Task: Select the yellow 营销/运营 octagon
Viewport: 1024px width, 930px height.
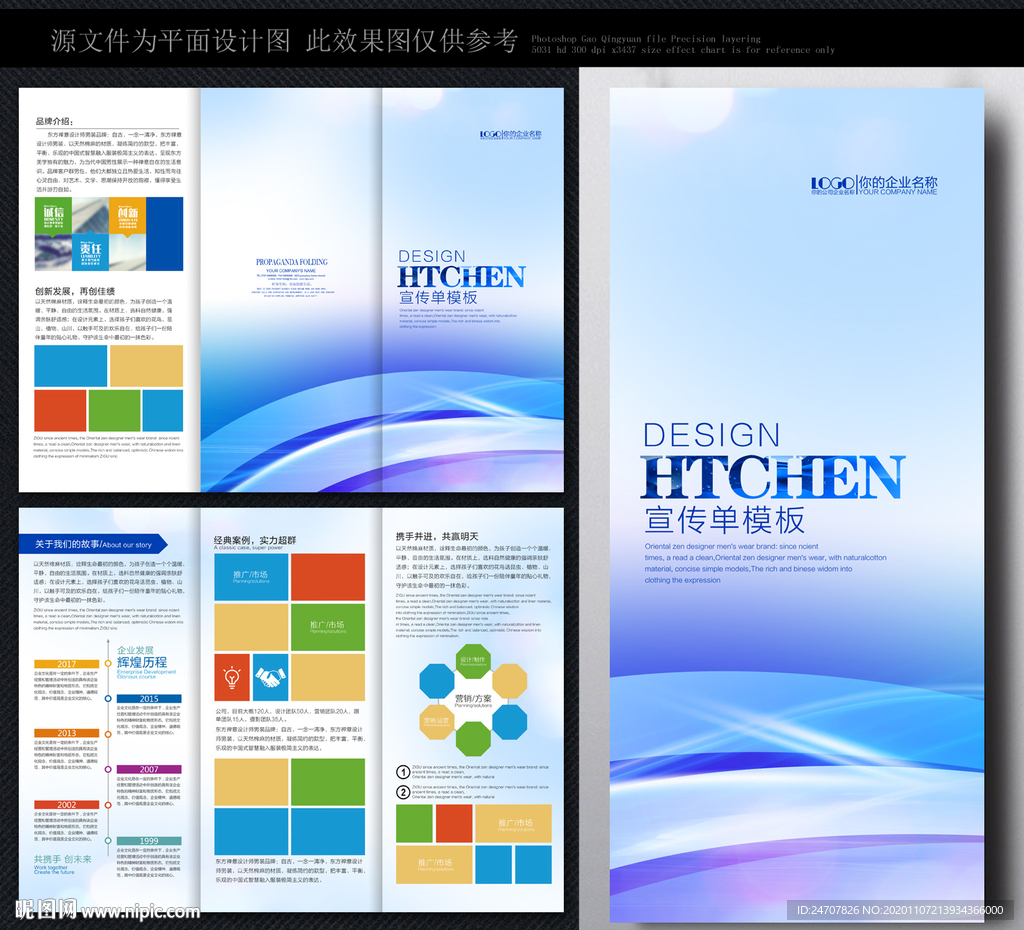Action: [x=436, y=722]
